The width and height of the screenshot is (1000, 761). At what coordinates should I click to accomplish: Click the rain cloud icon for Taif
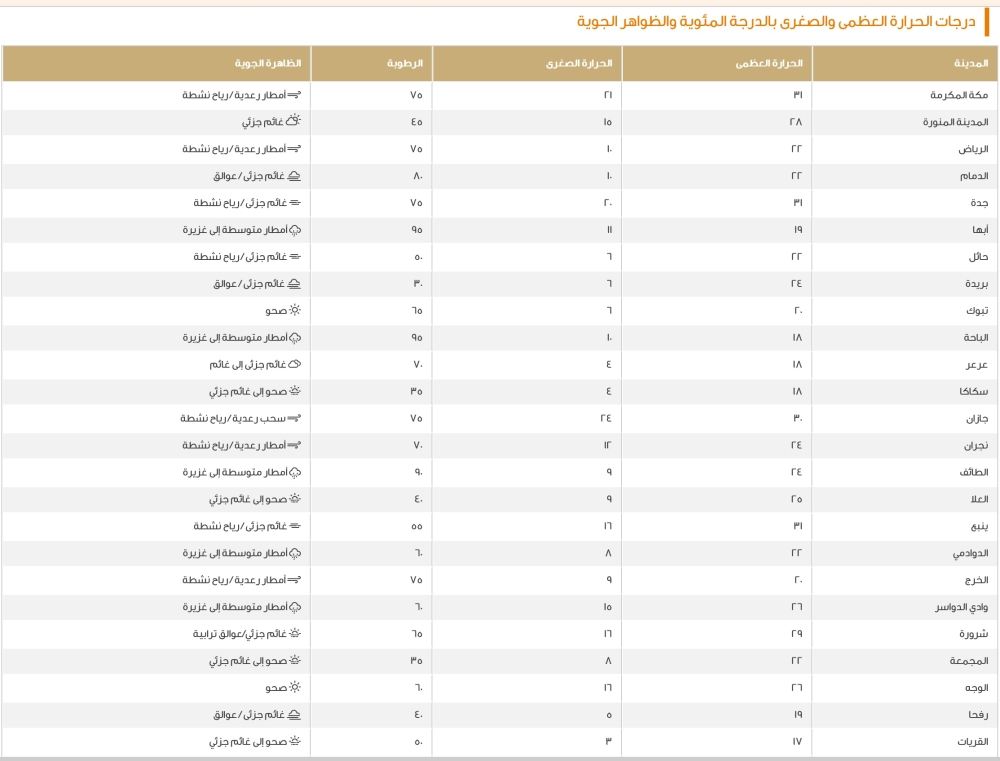(x=295, y=472)
